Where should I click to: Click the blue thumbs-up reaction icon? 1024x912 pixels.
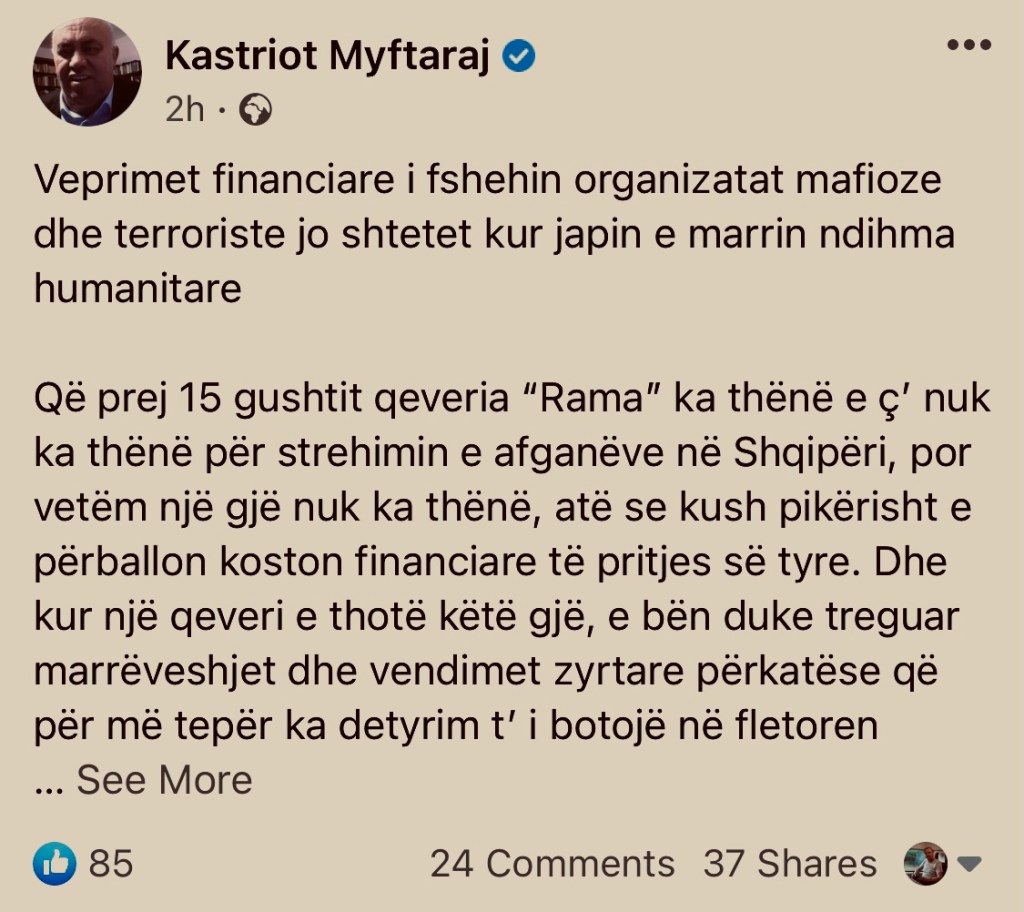coord(54,863)
